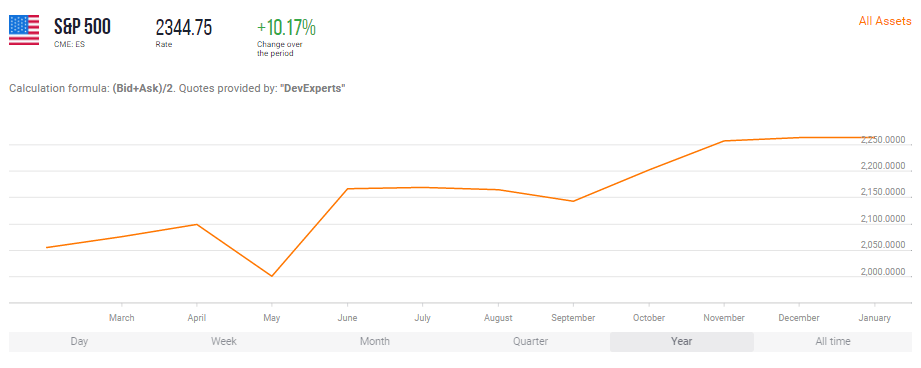Viewport: 921px width, 368px height.
Task: Click the September axis label
Action: [x=573, y=318]
